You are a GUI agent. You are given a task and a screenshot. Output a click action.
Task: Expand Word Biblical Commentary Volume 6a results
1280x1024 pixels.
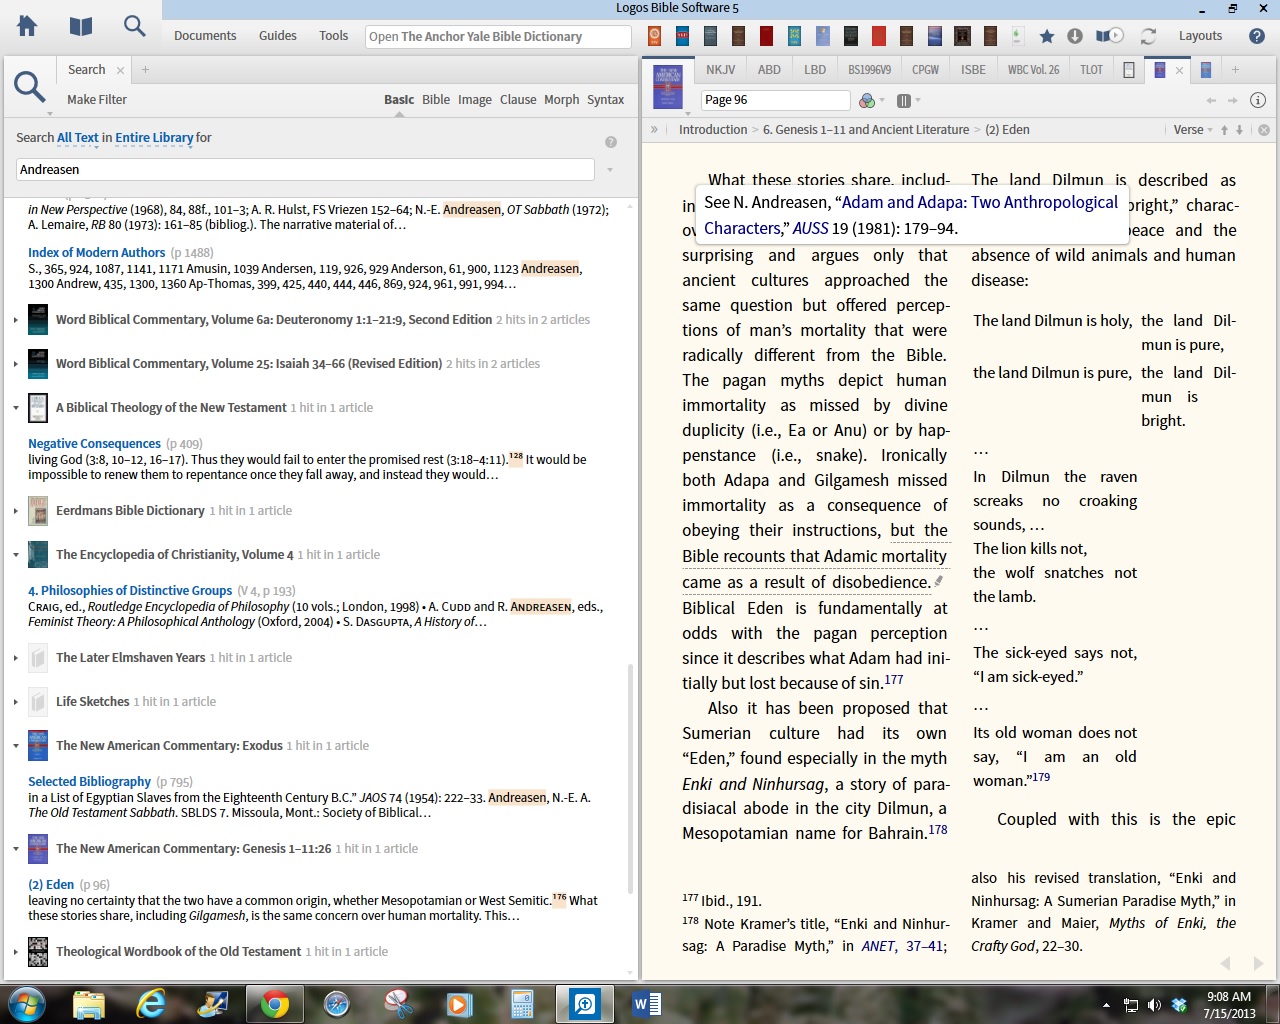(x=16, y=320)
